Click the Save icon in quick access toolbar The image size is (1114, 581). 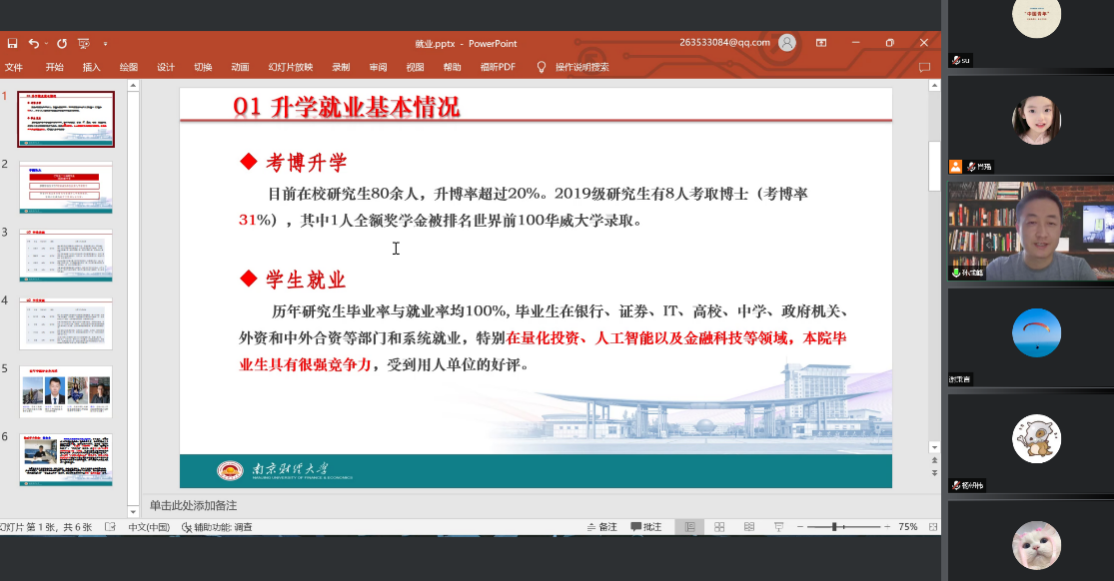point(12,43)
